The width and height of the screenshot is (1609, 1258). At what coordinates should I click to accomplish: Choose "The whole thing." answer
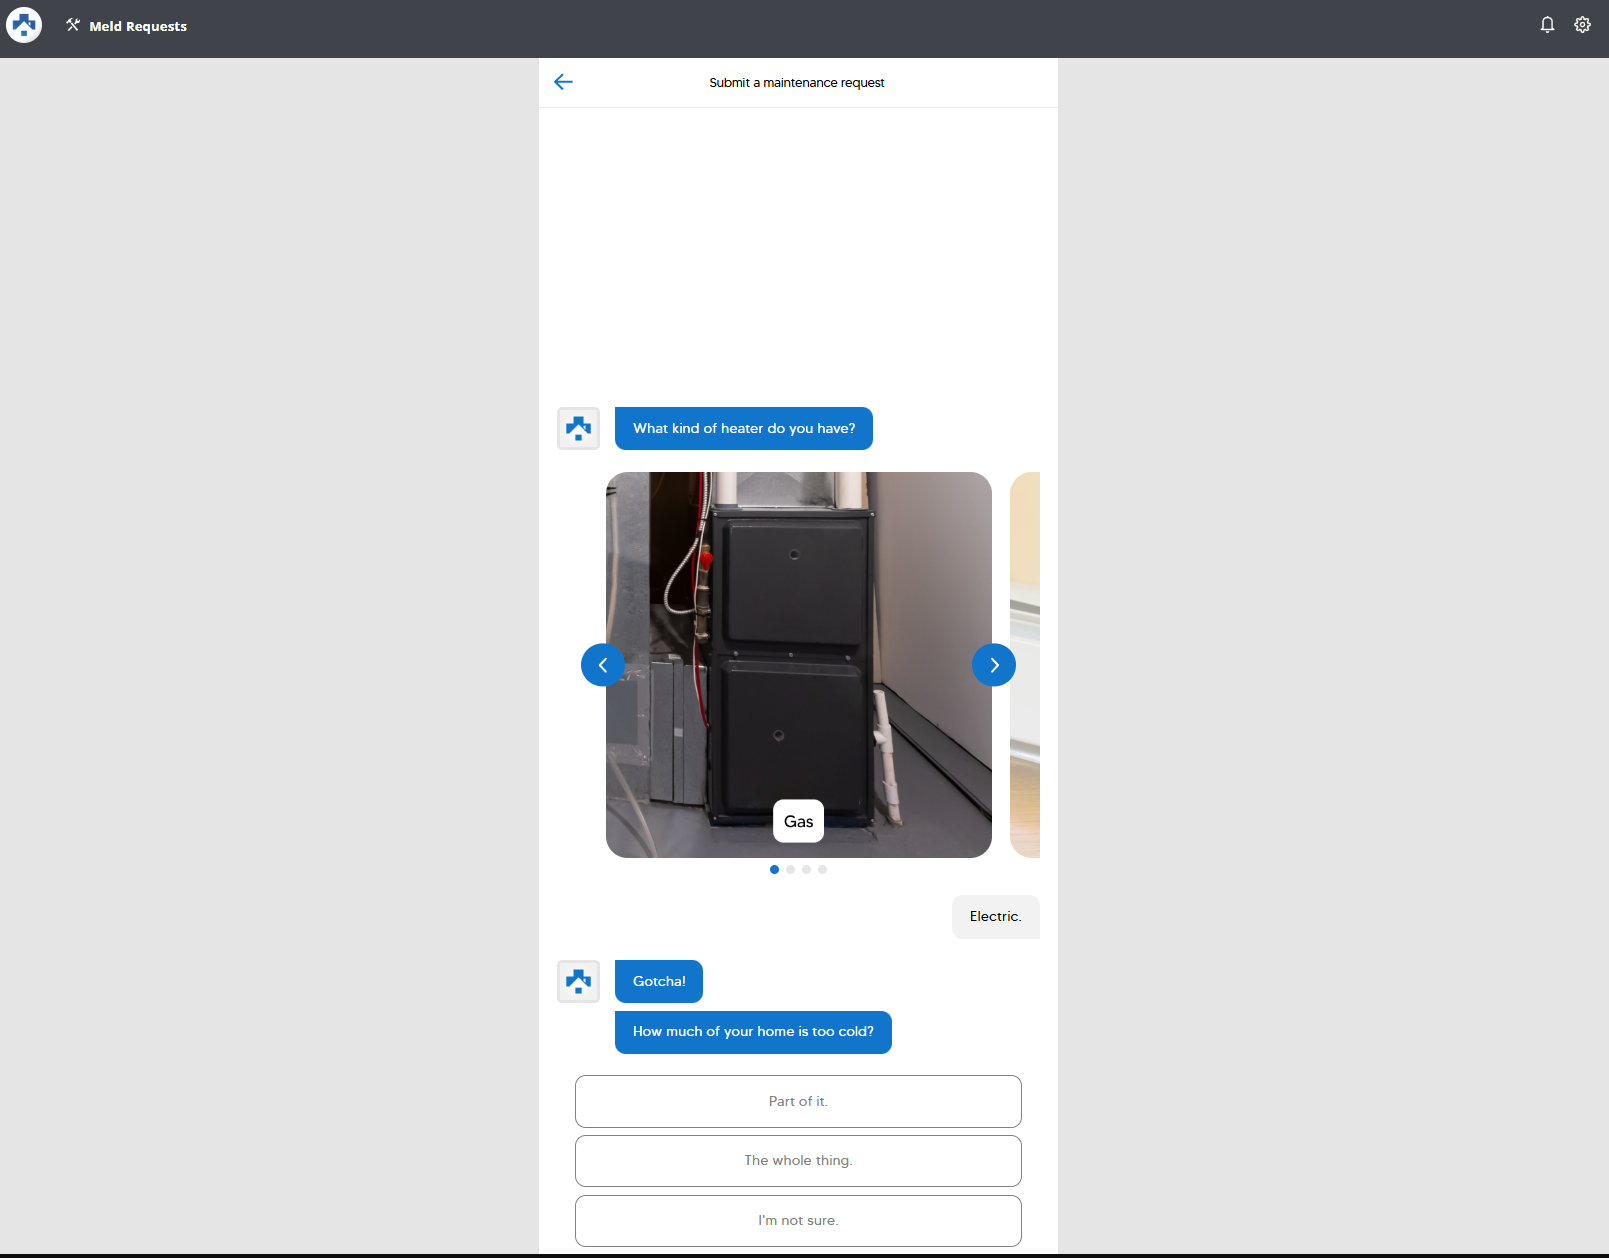798,1161
